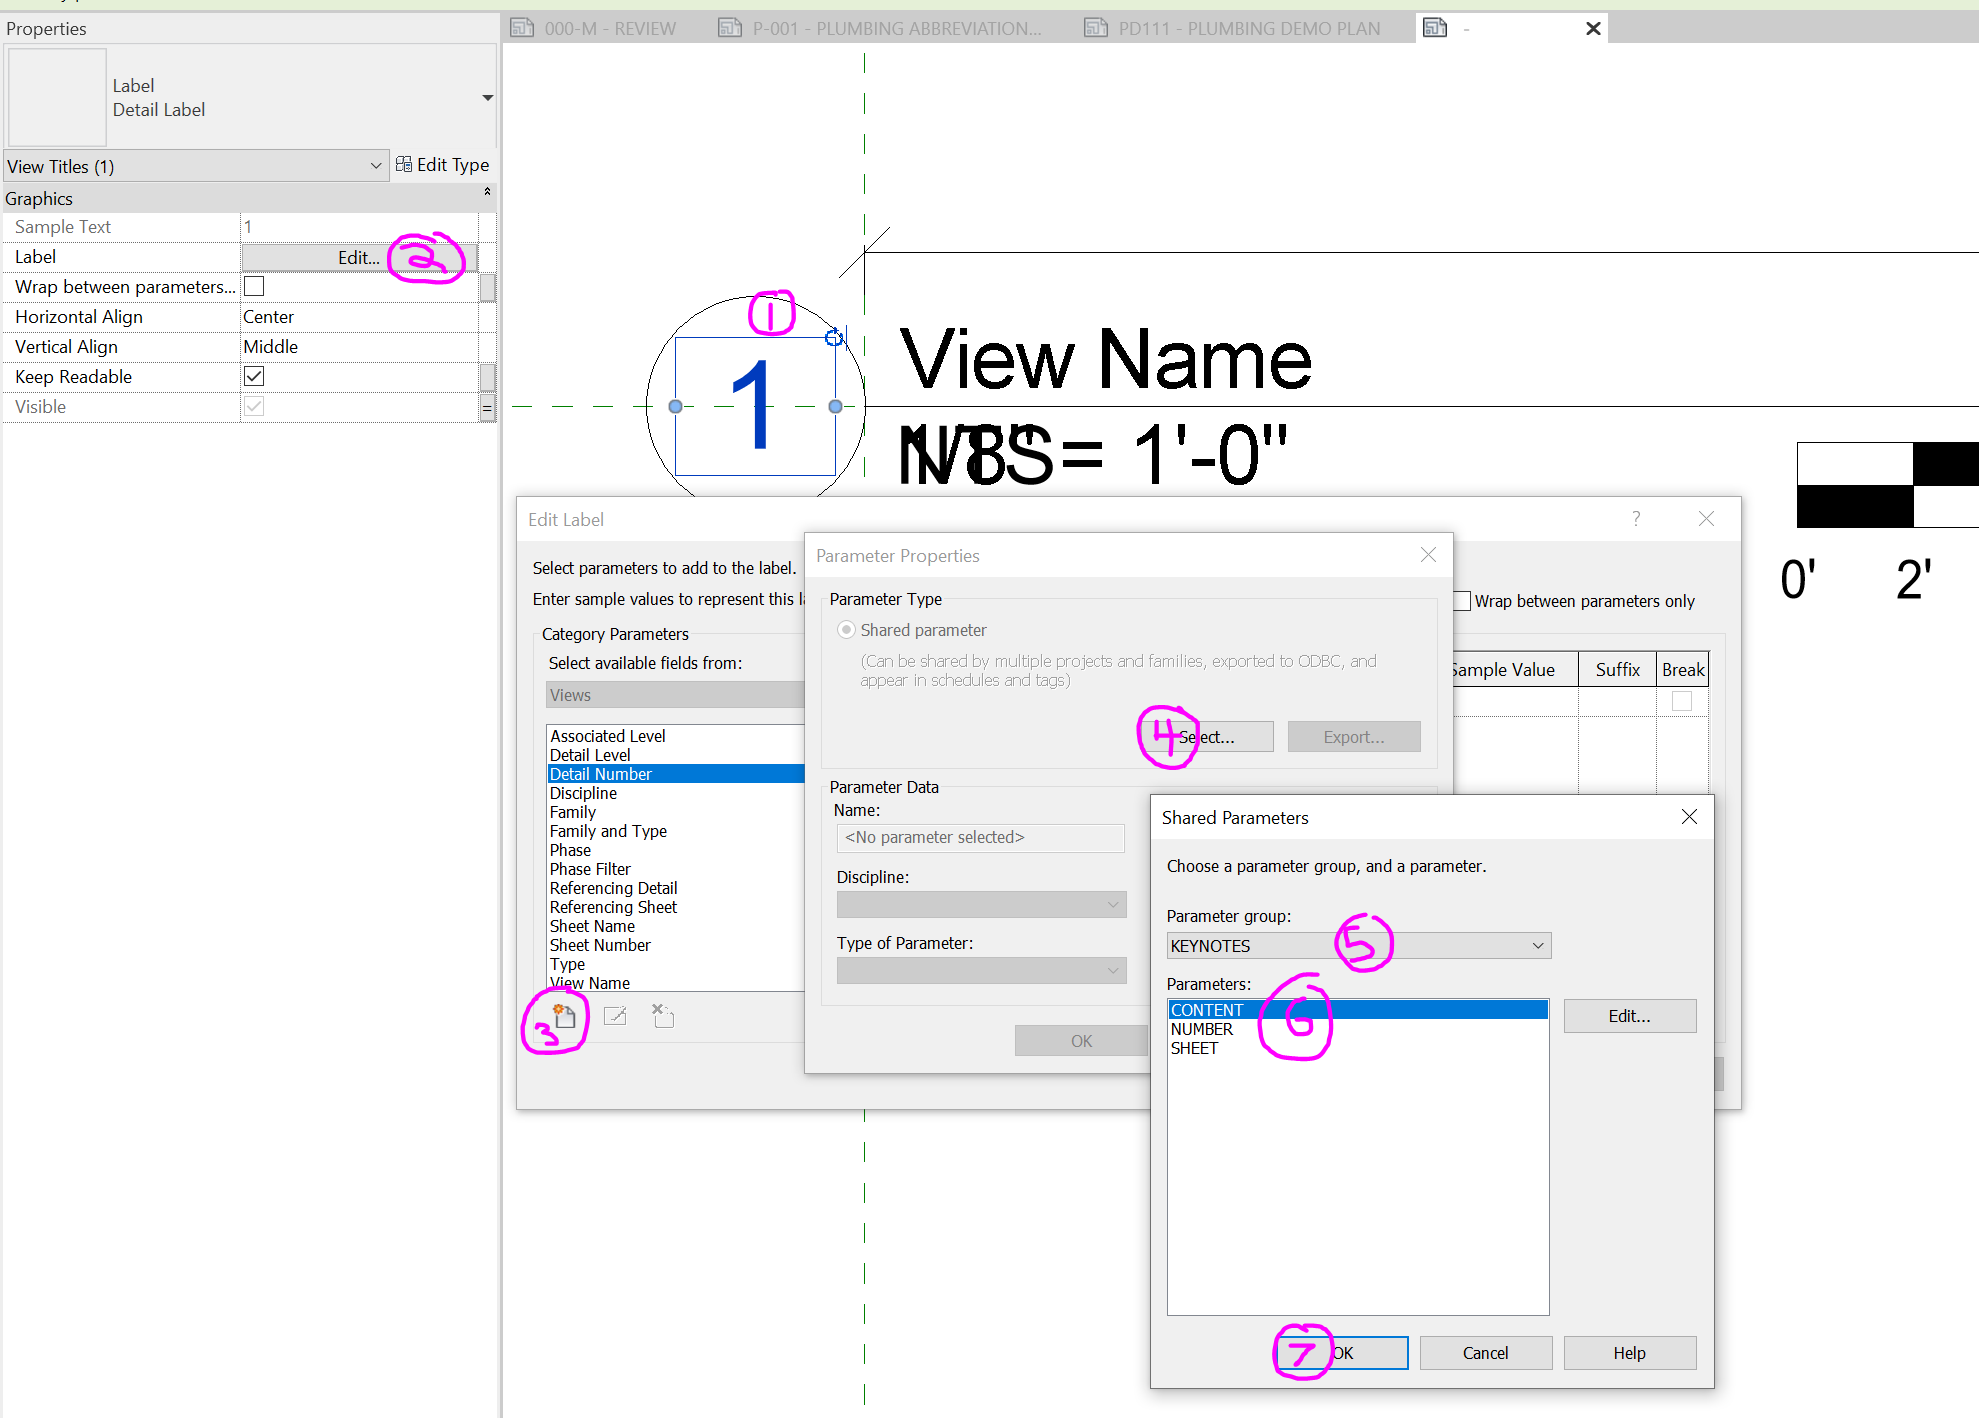Click the rotate handle on the label box
Screen dimensions: 1979x1418
(x=833, y=338)
